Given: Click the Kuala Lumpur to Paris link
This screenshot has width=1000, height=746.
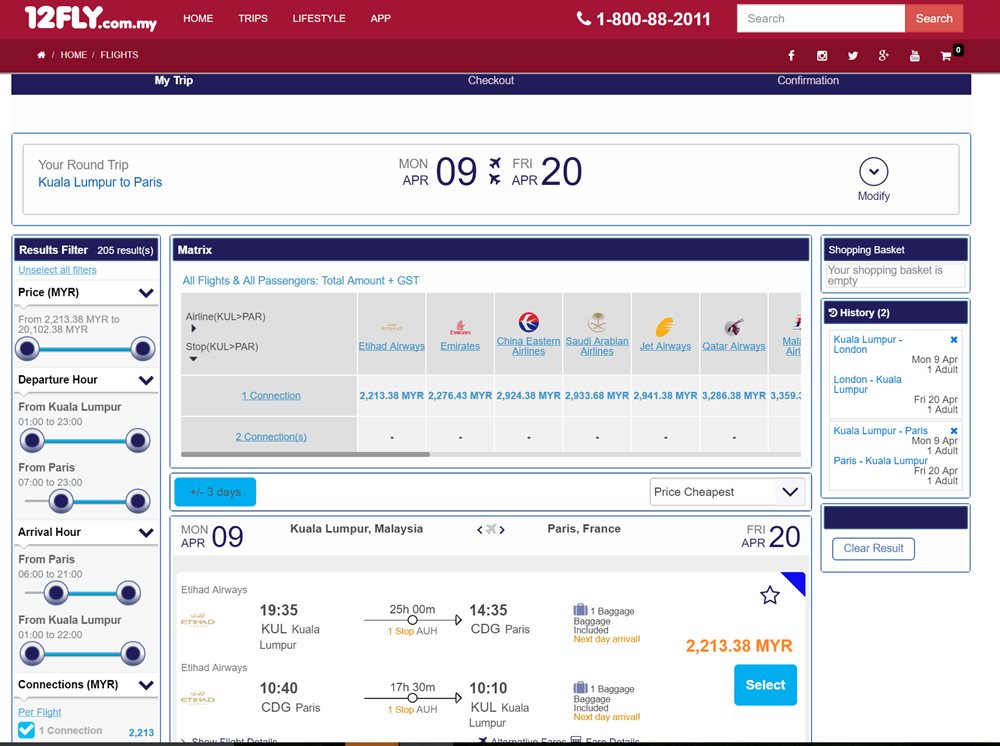Looking at the screenshot, I should pyautogui.click(x=100, y=182).
